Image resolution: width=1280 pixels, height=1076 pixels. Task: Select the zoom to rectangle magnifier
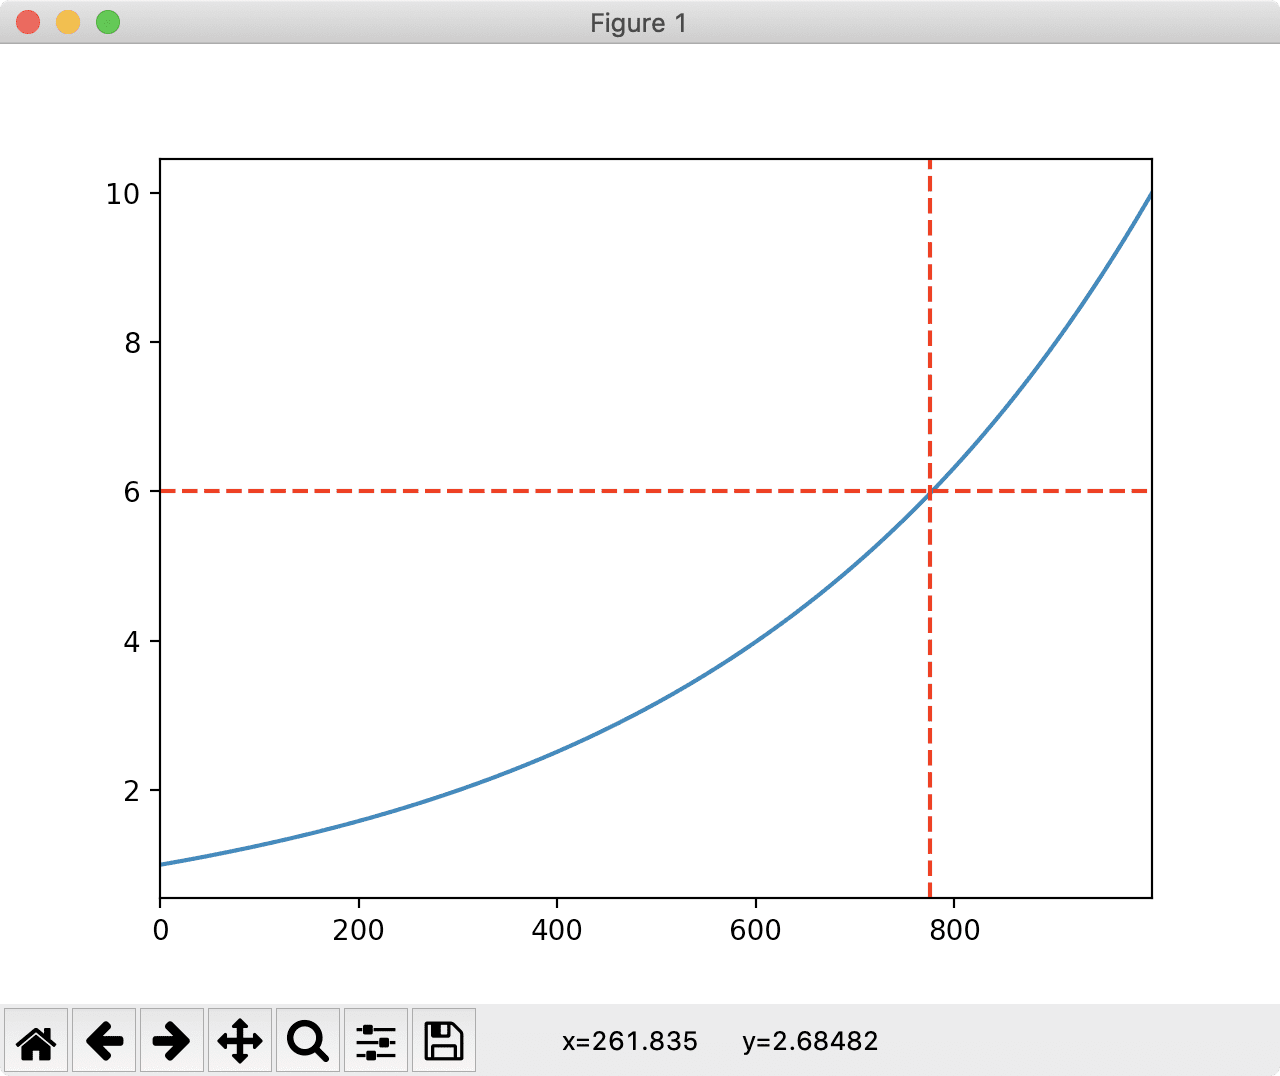click(307, 1041)
